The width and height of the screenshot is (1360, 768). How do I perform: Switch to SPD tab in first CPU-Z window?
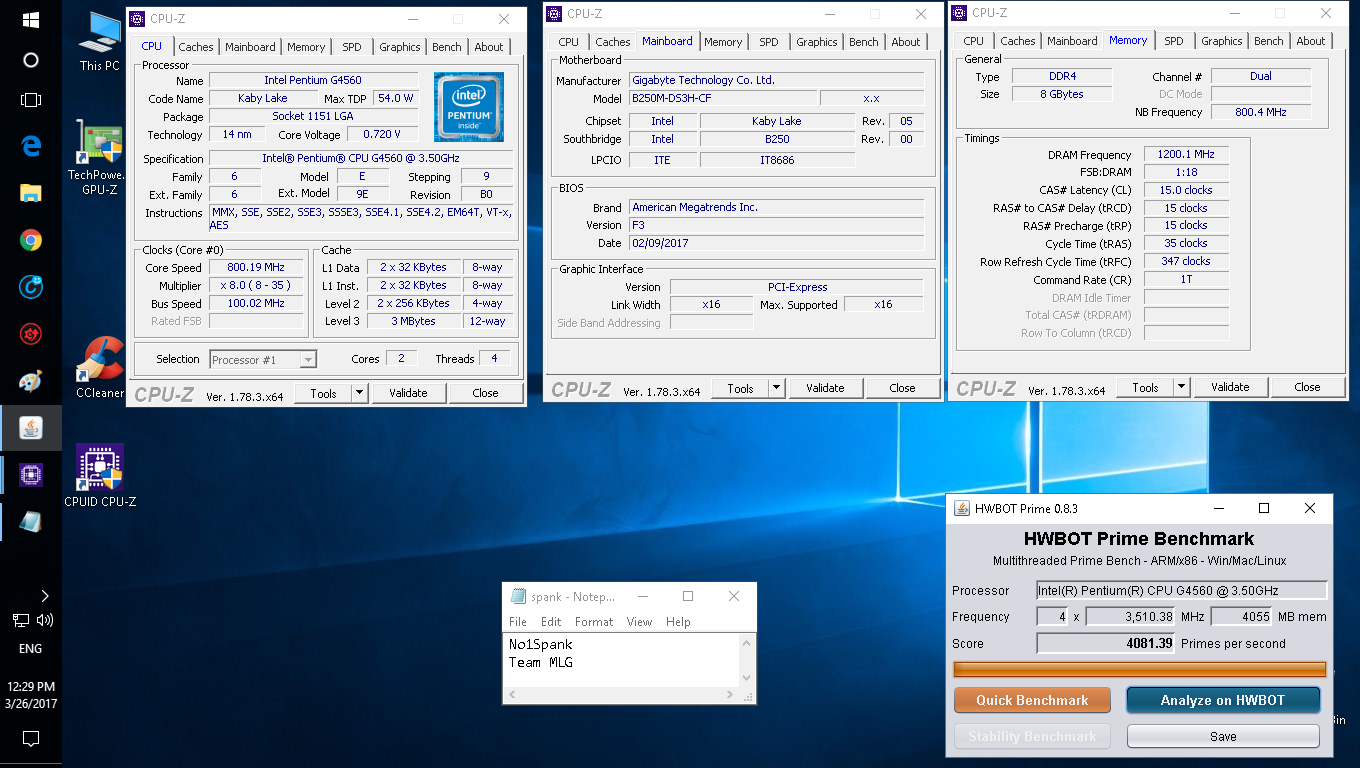pyautogui.click(x=352, y=47)
